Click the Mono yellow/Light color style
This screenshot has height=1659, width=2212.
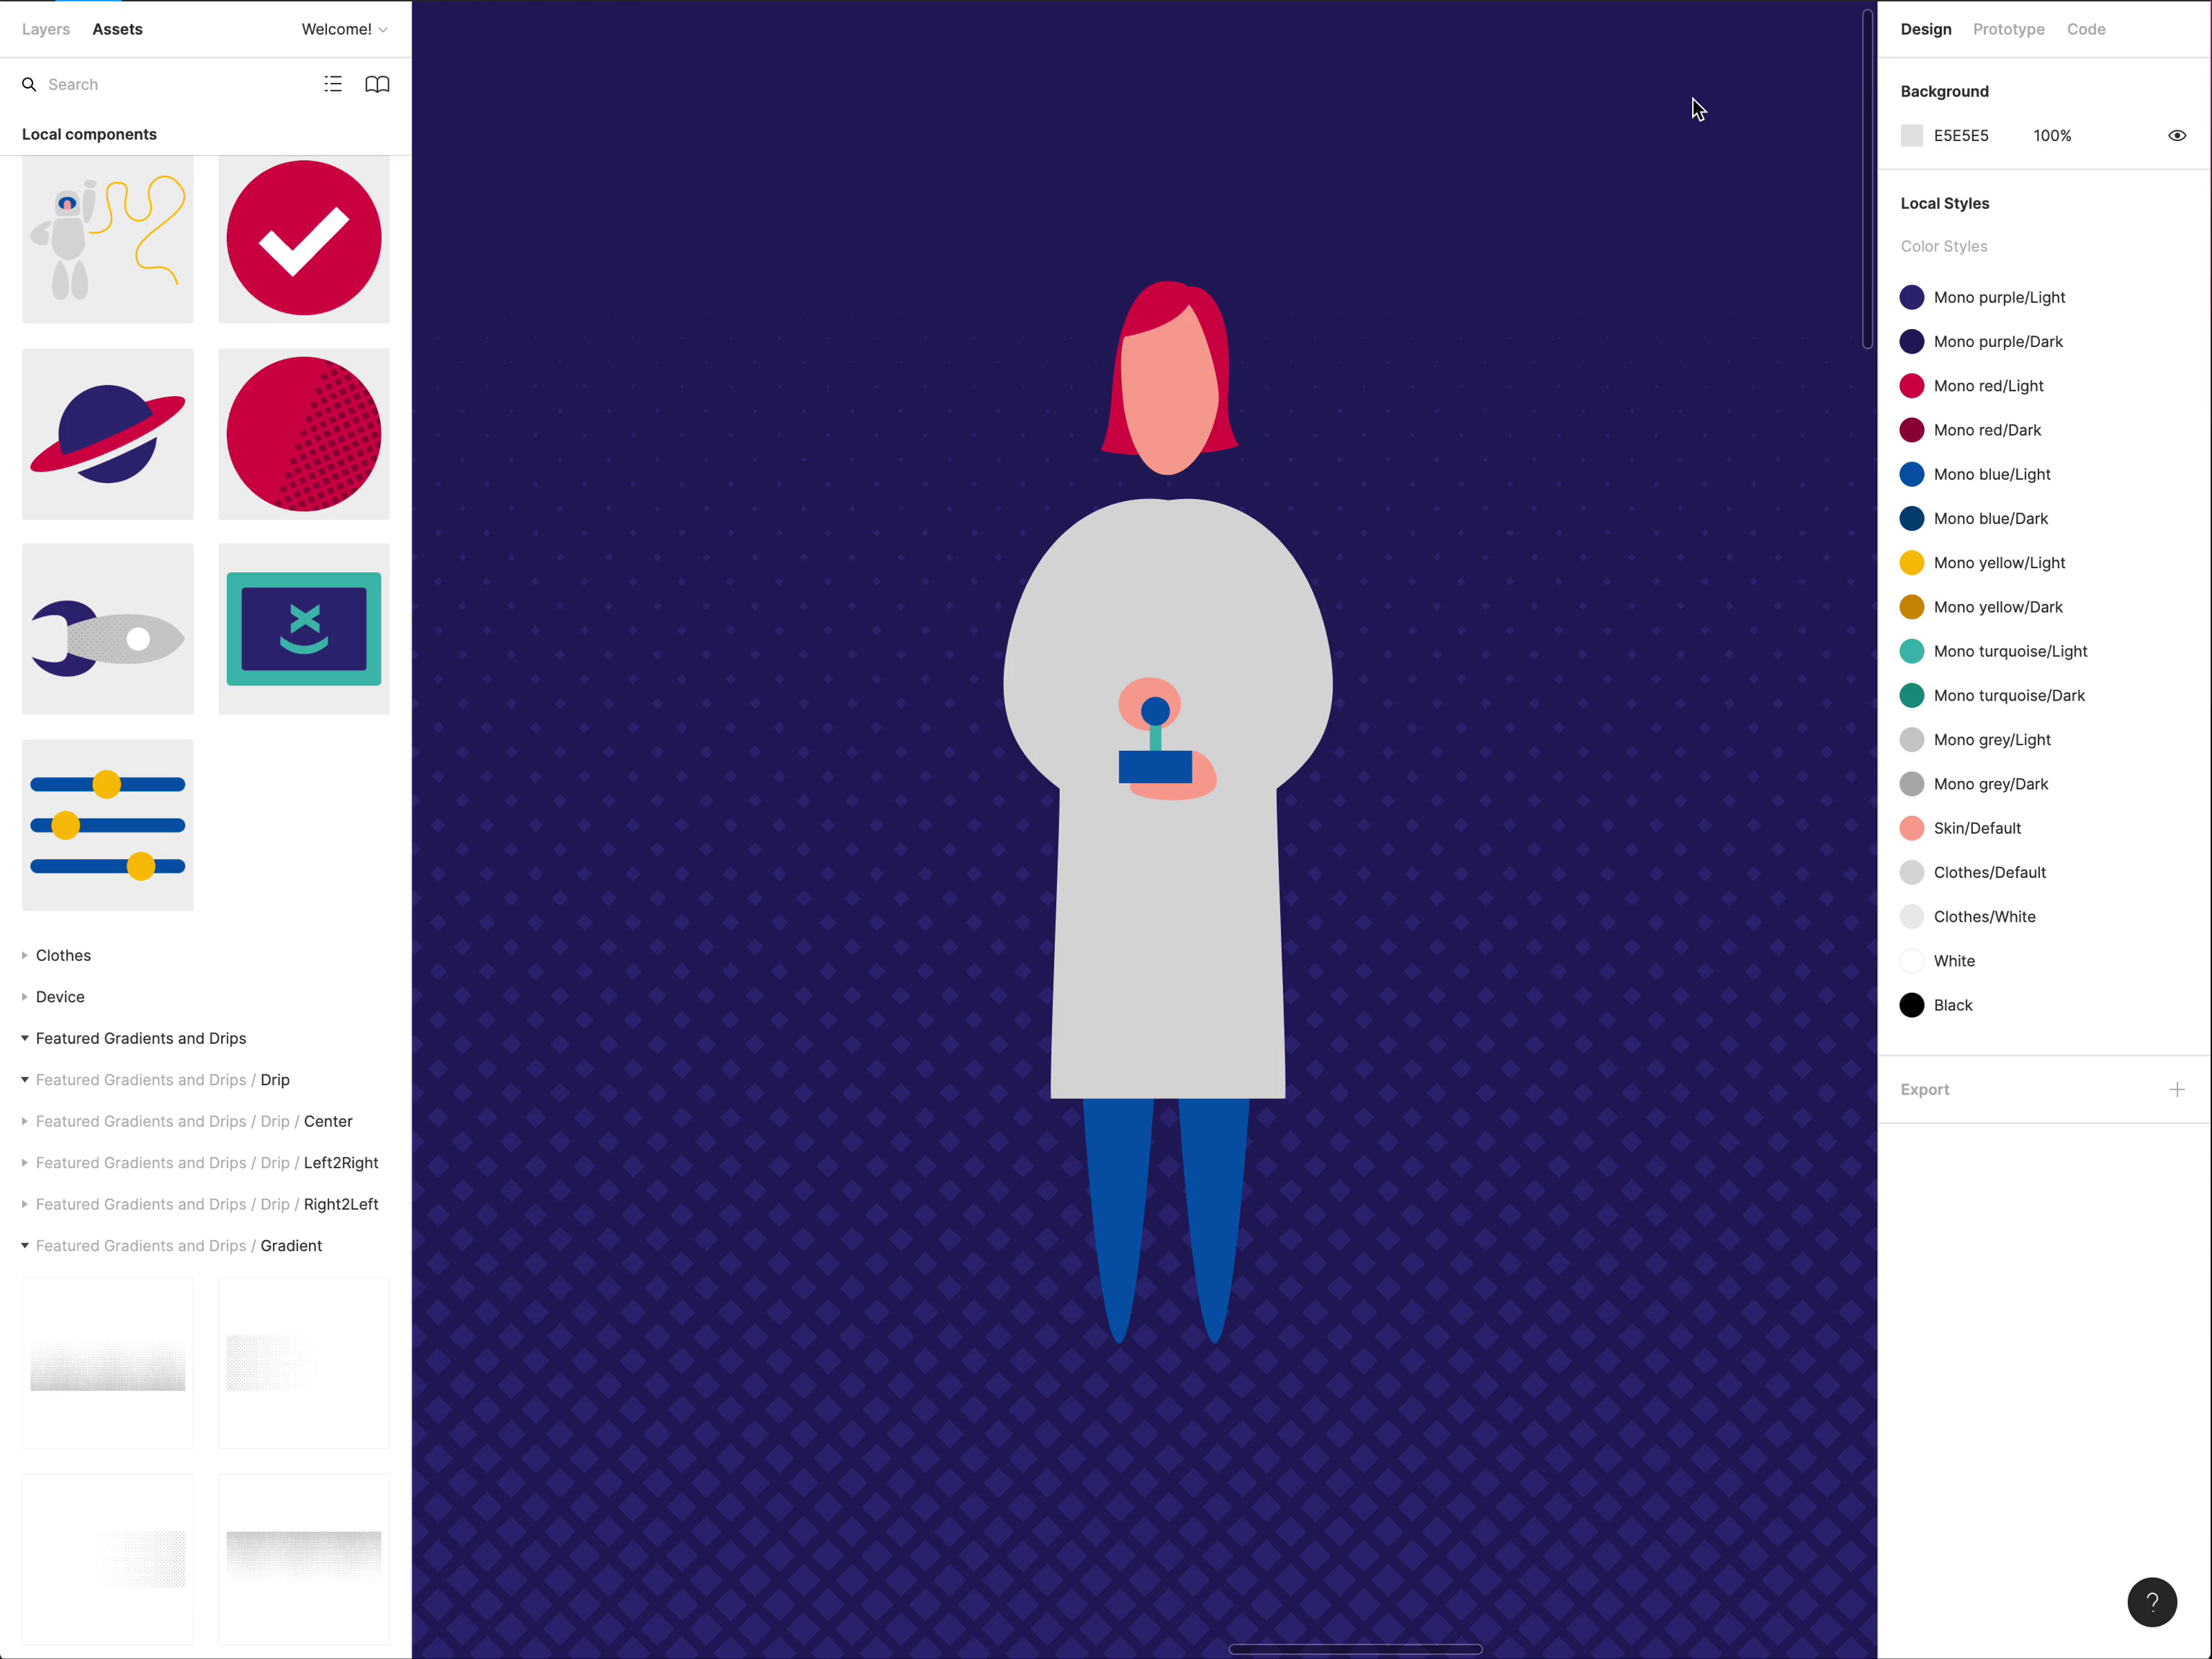tap(1998, 563)
